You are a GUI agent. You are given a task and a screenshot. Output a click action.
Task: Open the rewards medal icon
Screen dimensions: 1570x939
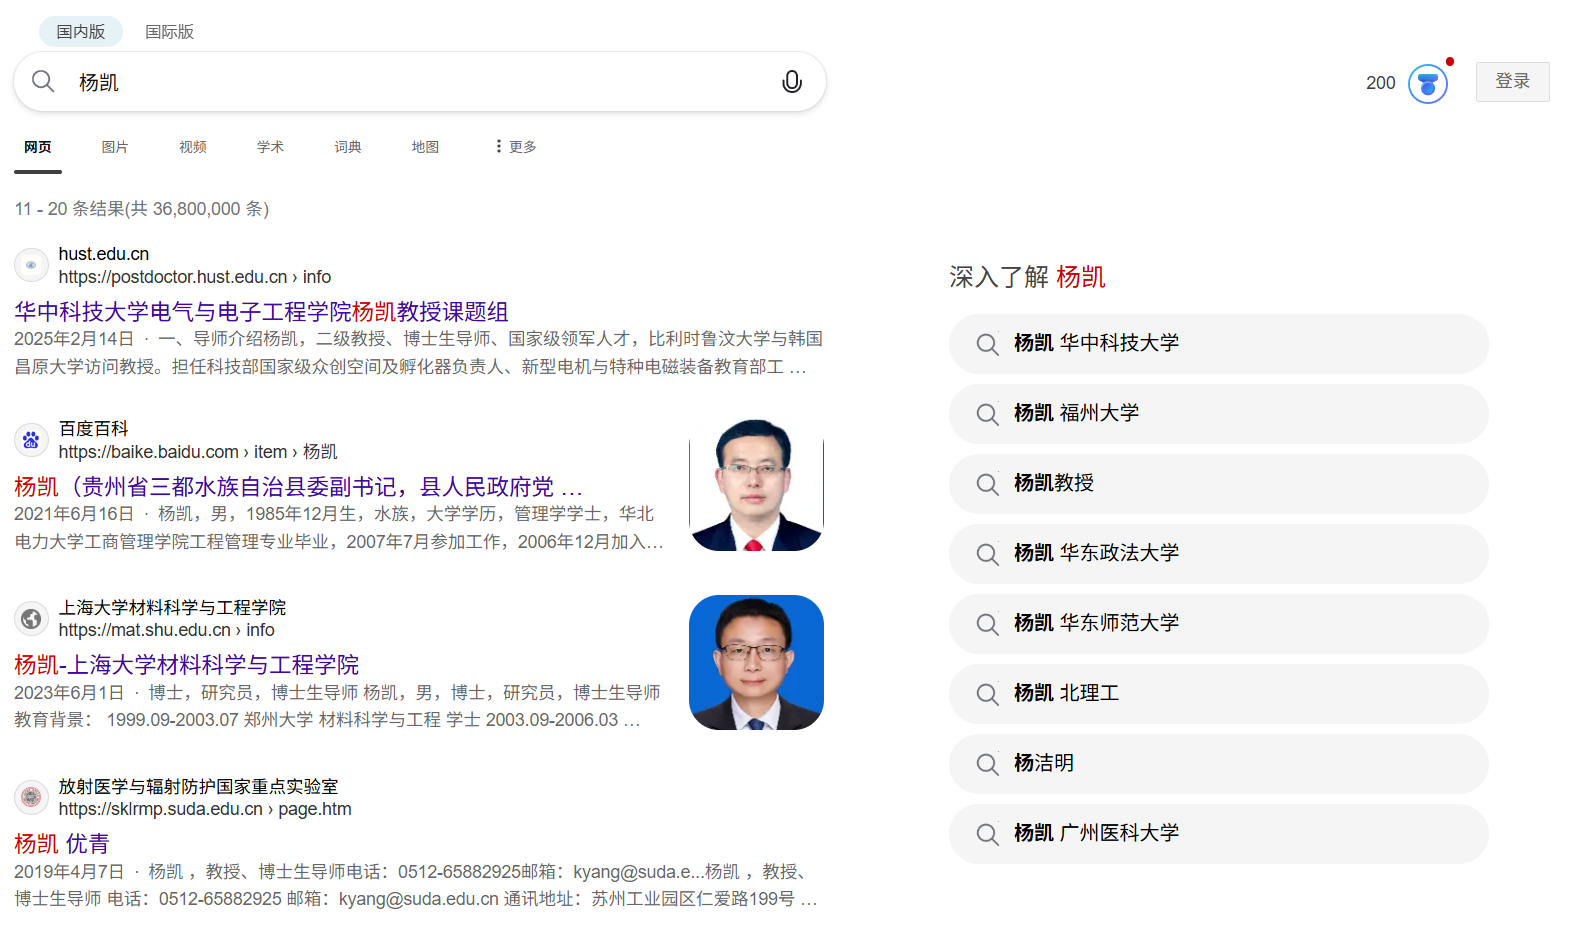(1428, 84)
